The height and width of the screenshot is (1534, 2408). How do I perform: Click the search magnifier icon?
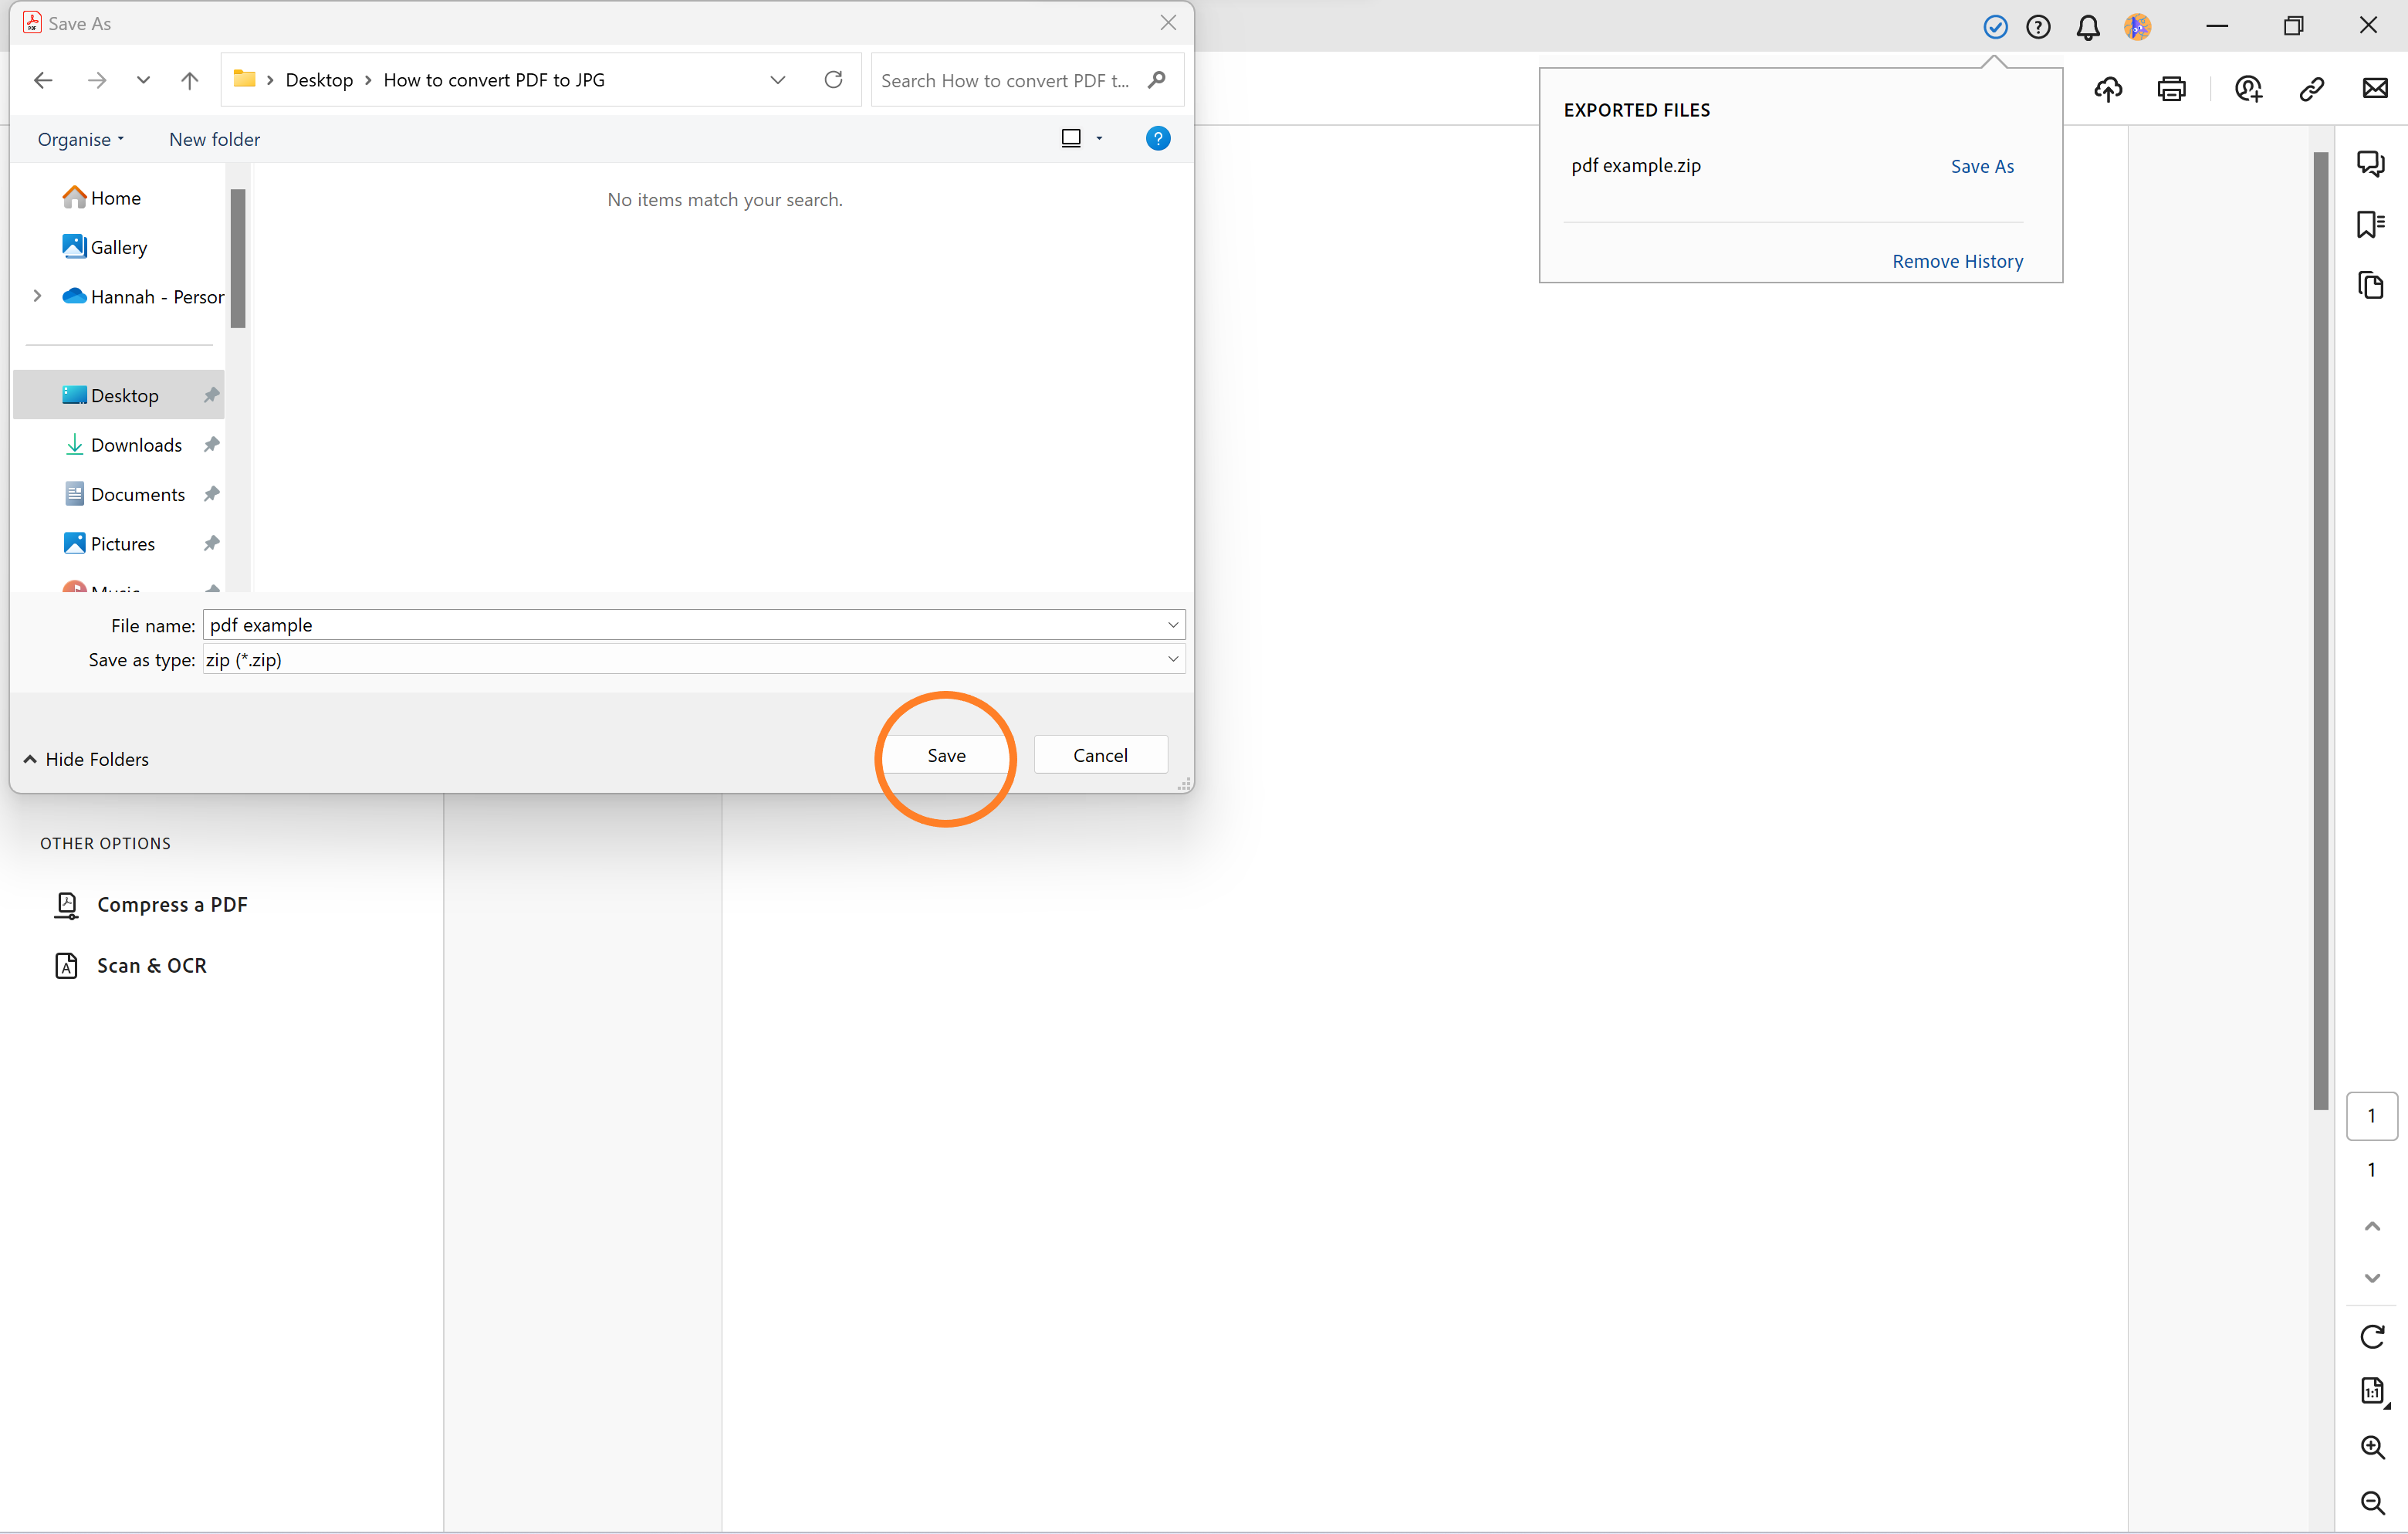pos(1157,80)
